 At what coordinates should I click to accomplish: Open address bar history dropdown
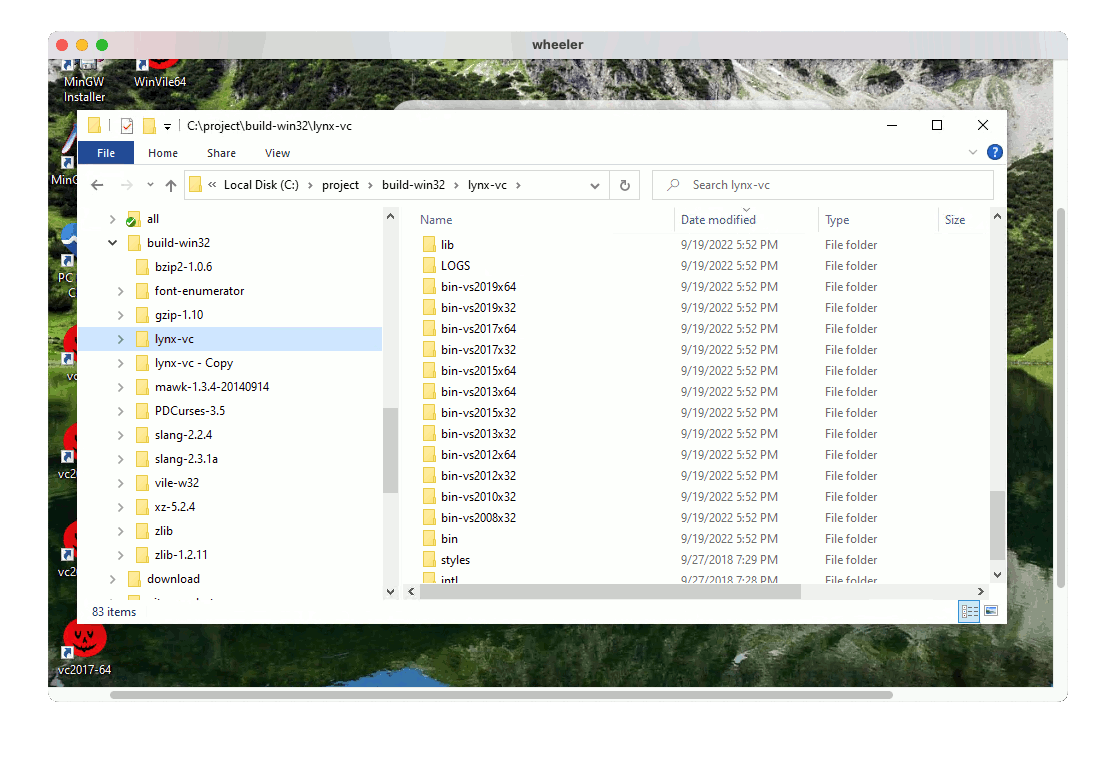coord(594,185)
